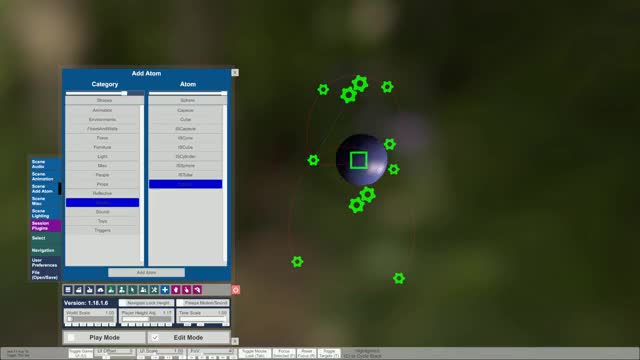Viewport: 640px width, 360px height.
Task: Click the slider above the Category list
Action: [x=105, y=93]
